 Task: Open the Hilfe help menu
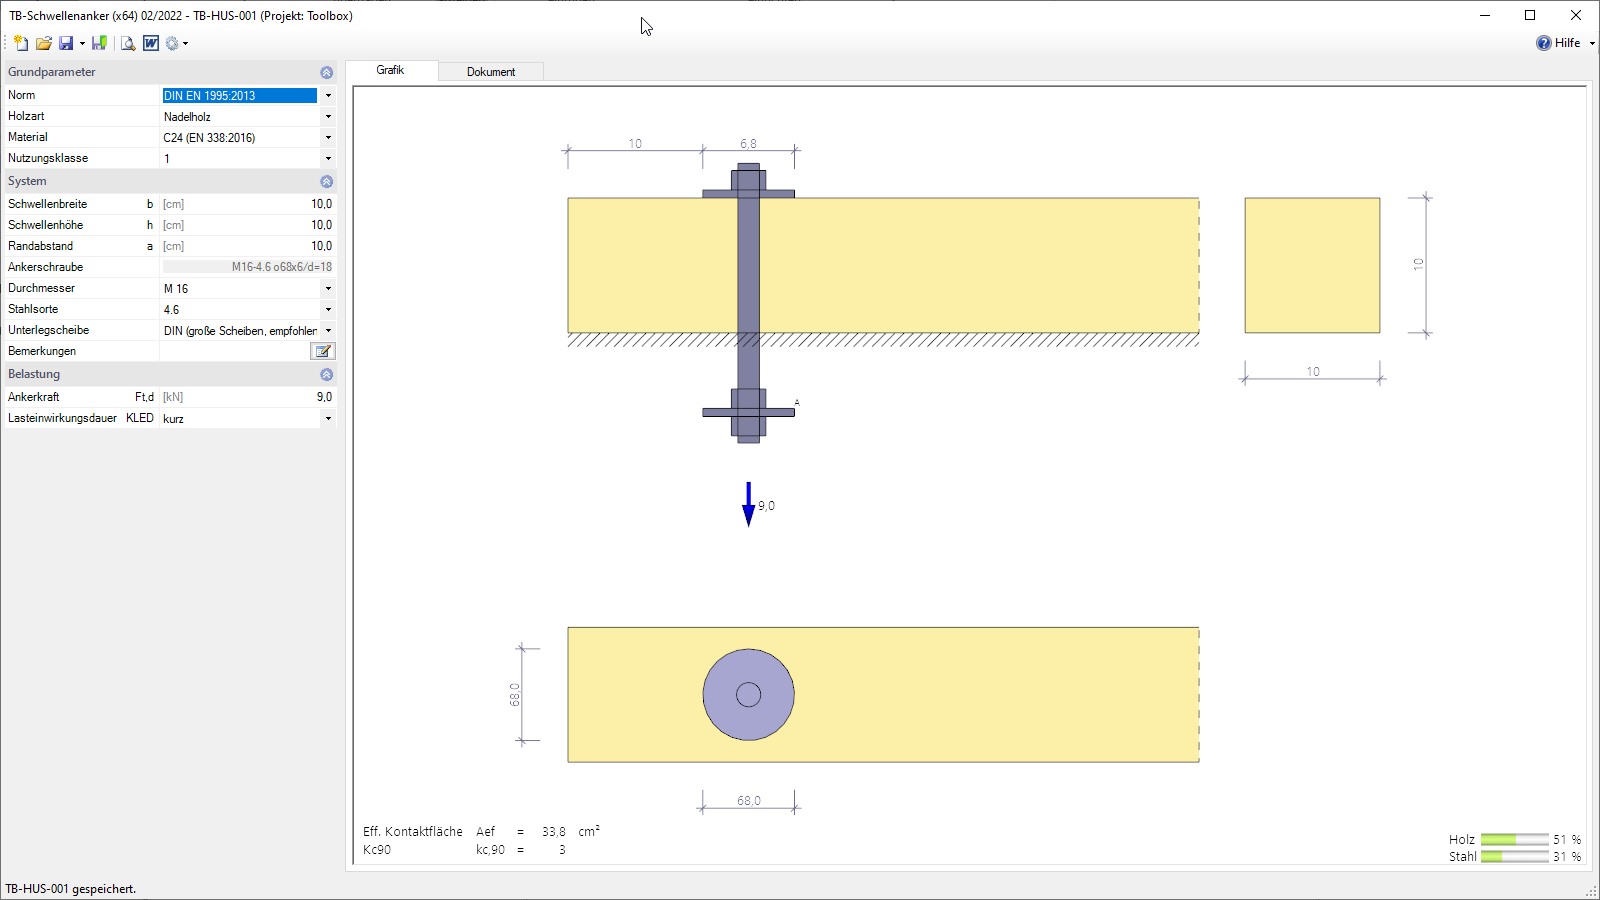point(1567,43)
